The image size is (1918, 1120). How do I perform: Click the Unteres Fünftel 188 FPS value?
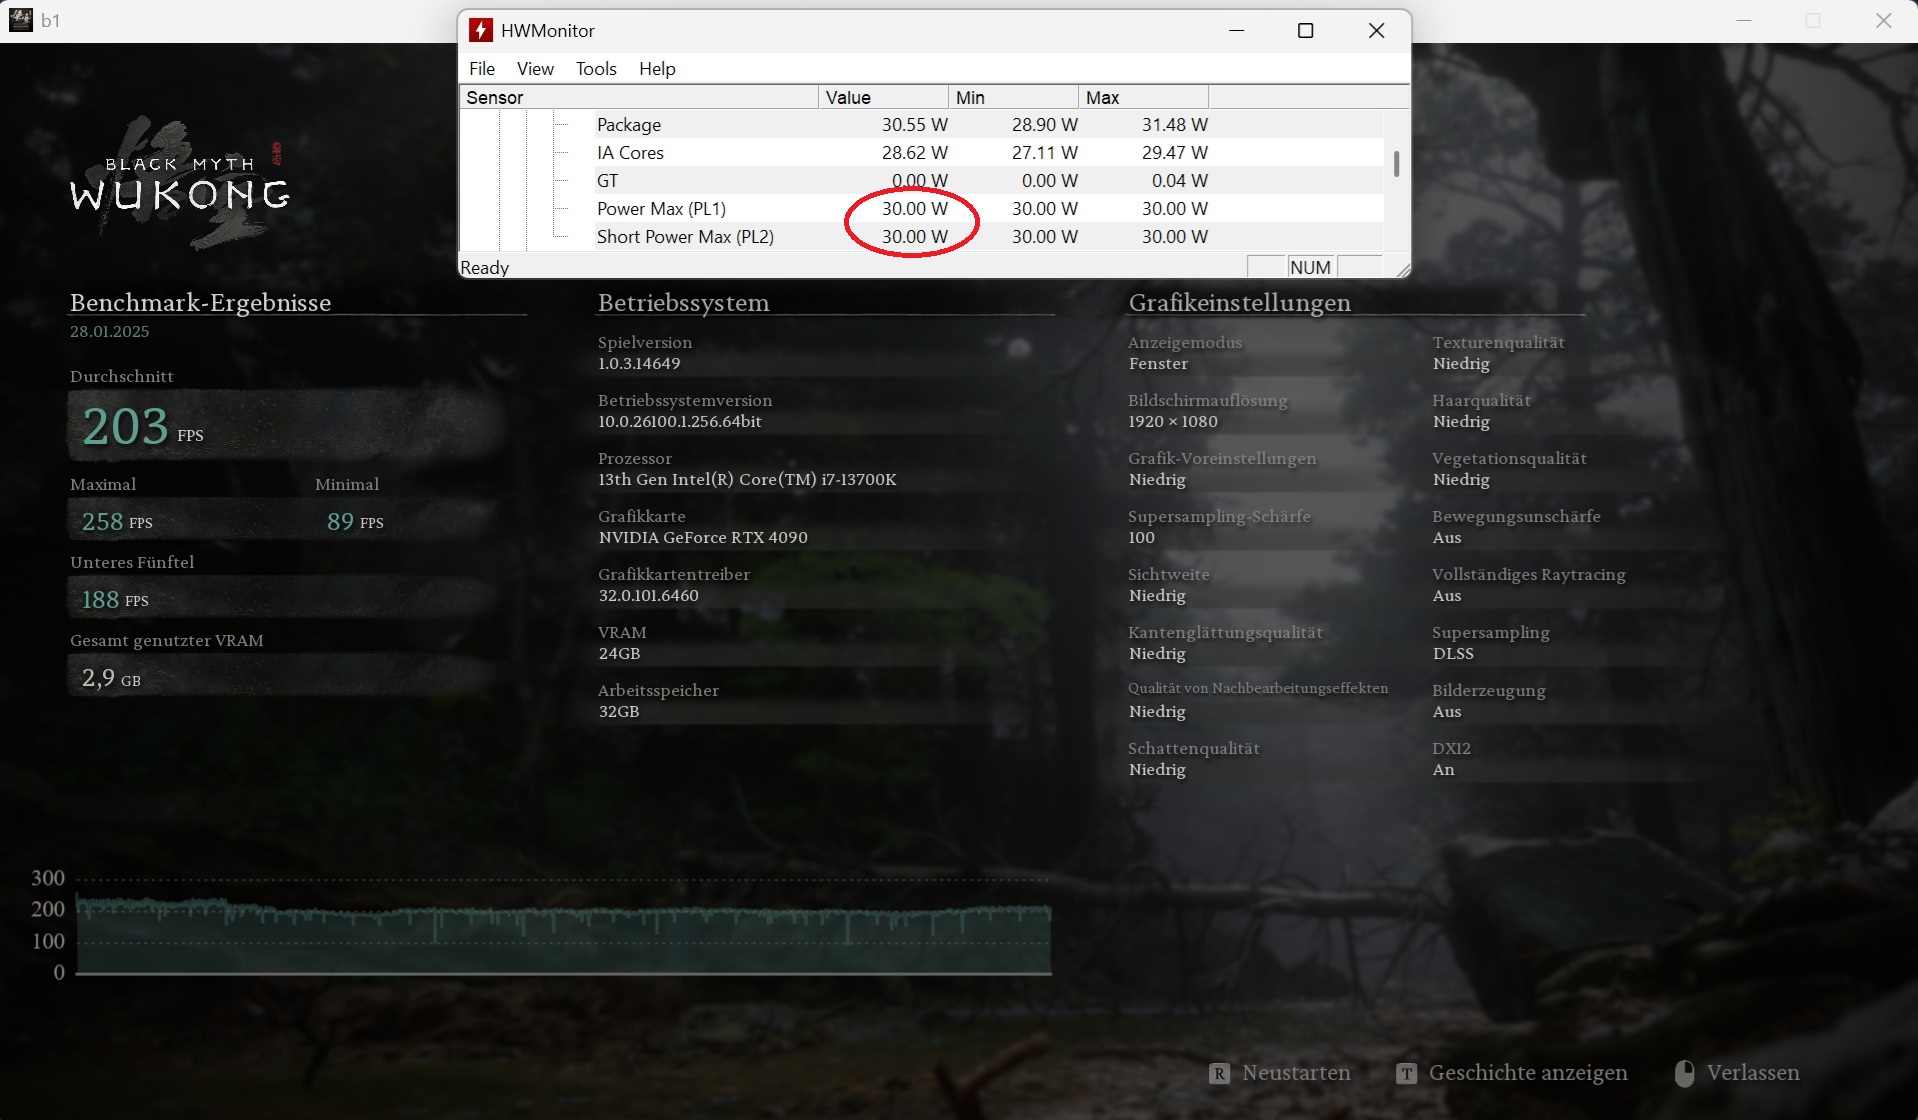[115, 599]
